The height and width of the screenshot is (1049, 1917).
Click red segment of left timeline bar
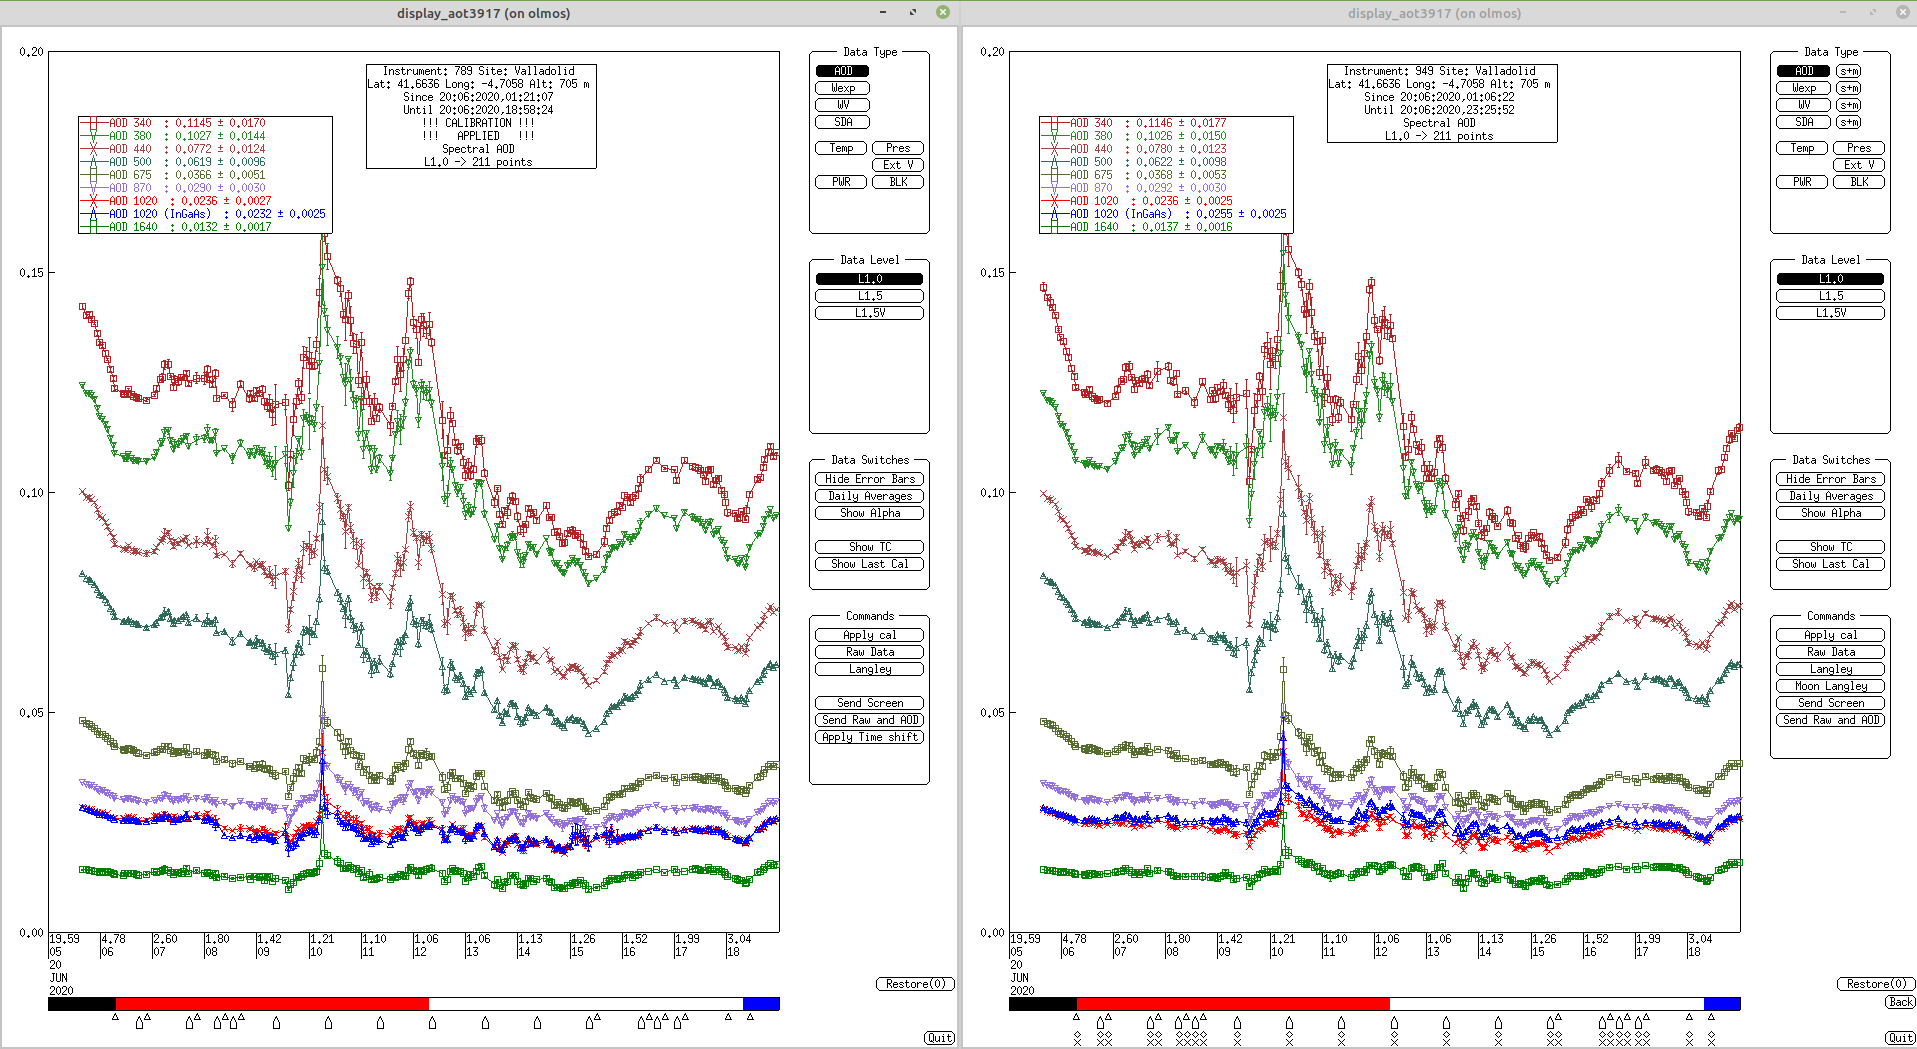(272, 1003)
